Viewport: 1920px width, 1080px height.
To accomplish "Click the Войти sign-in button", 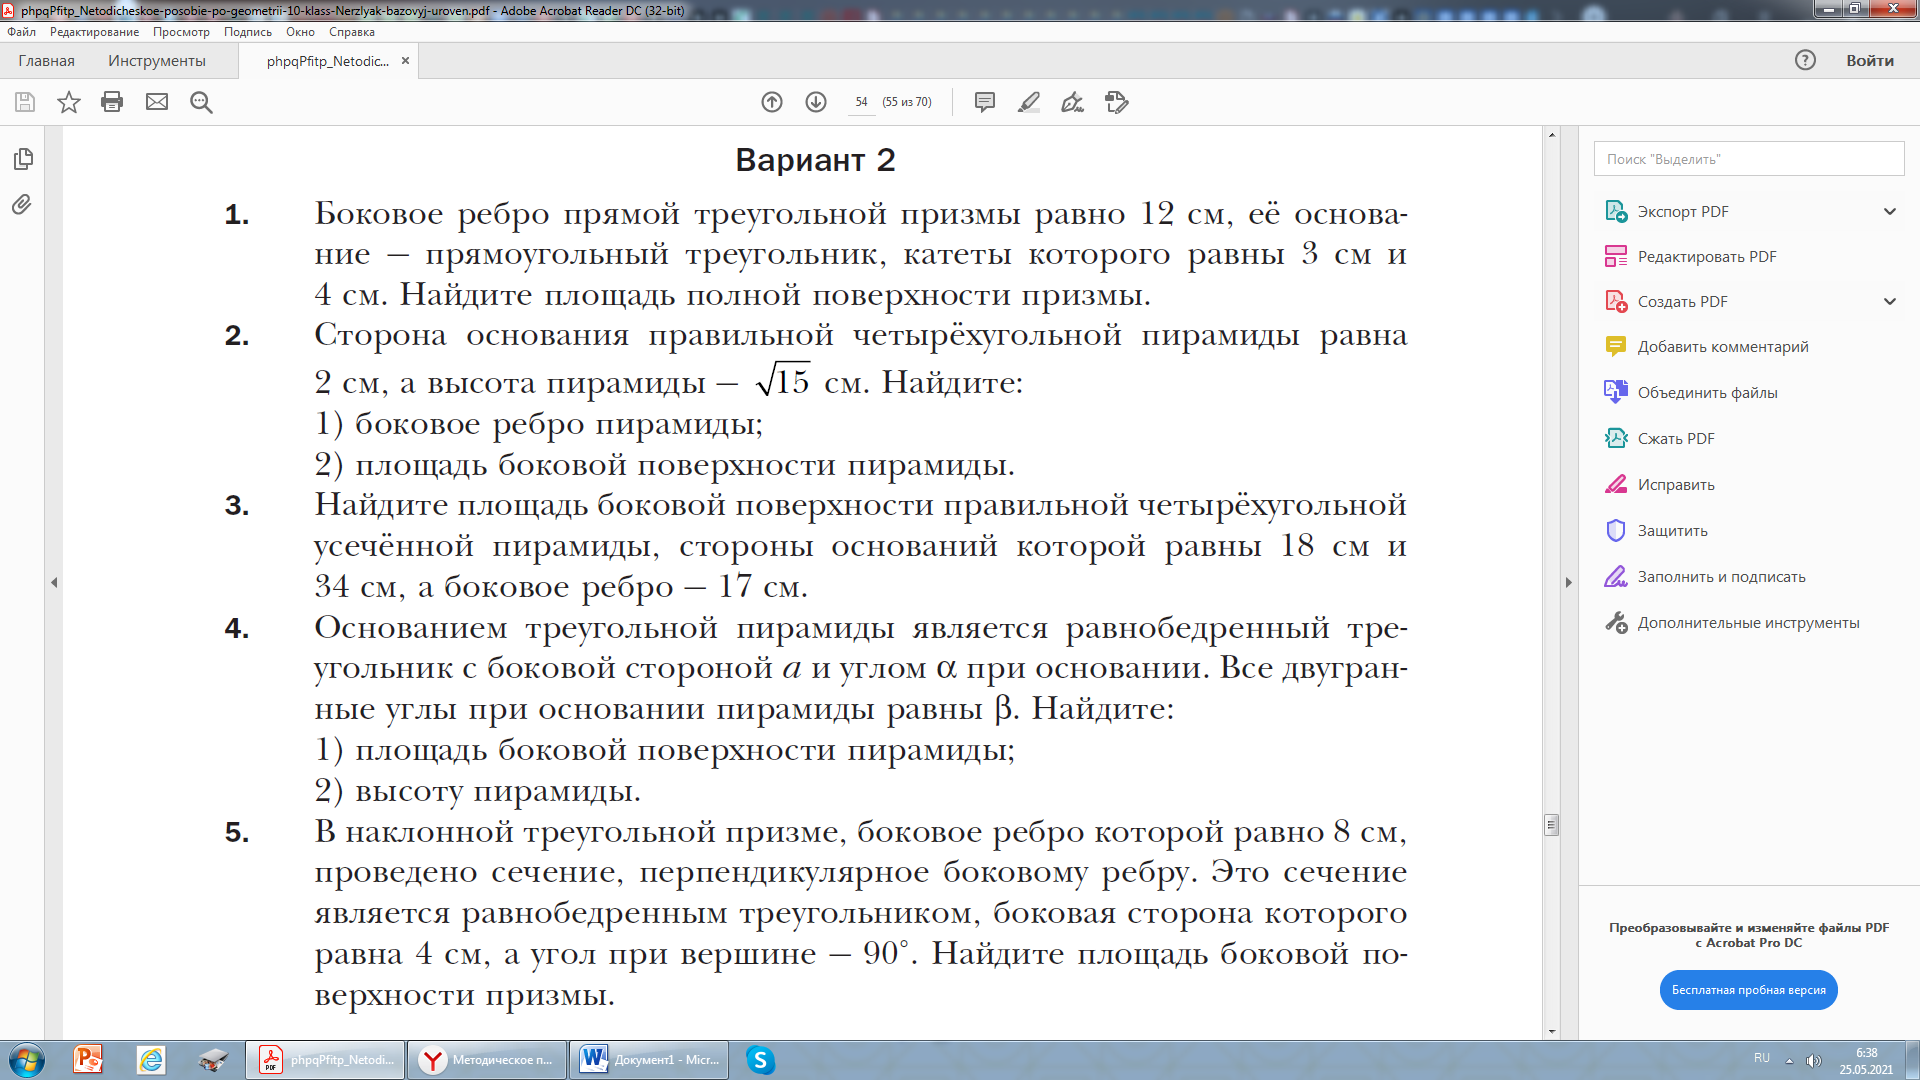I will coord(1870,61).
